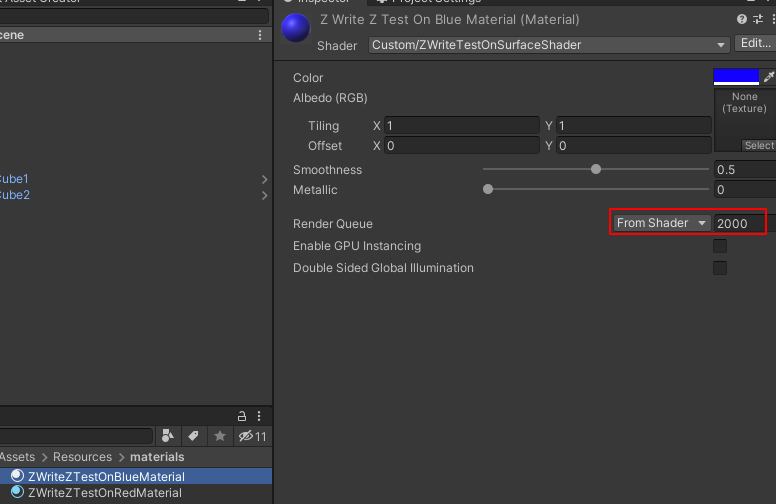Open the blue Color swatch picker

(736, 77)
